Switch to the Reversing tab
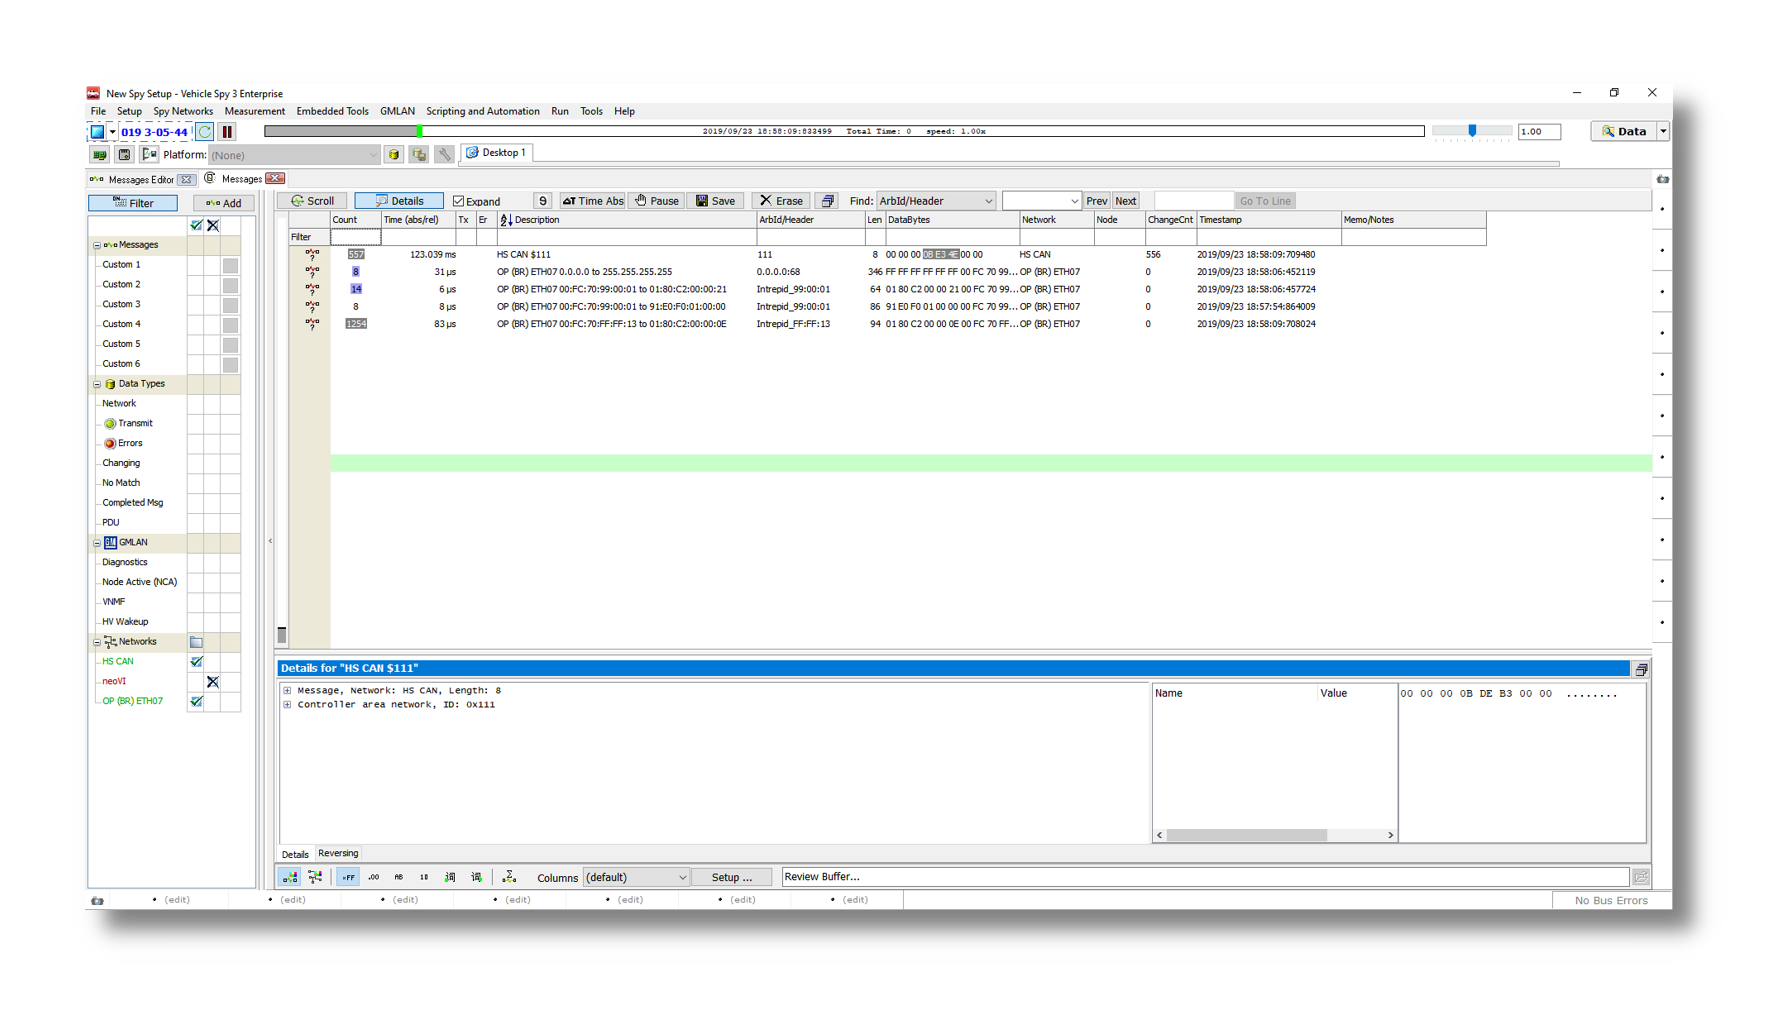Image resolution: width=1782 pixels, height=1018 pixels. [338, 854]
